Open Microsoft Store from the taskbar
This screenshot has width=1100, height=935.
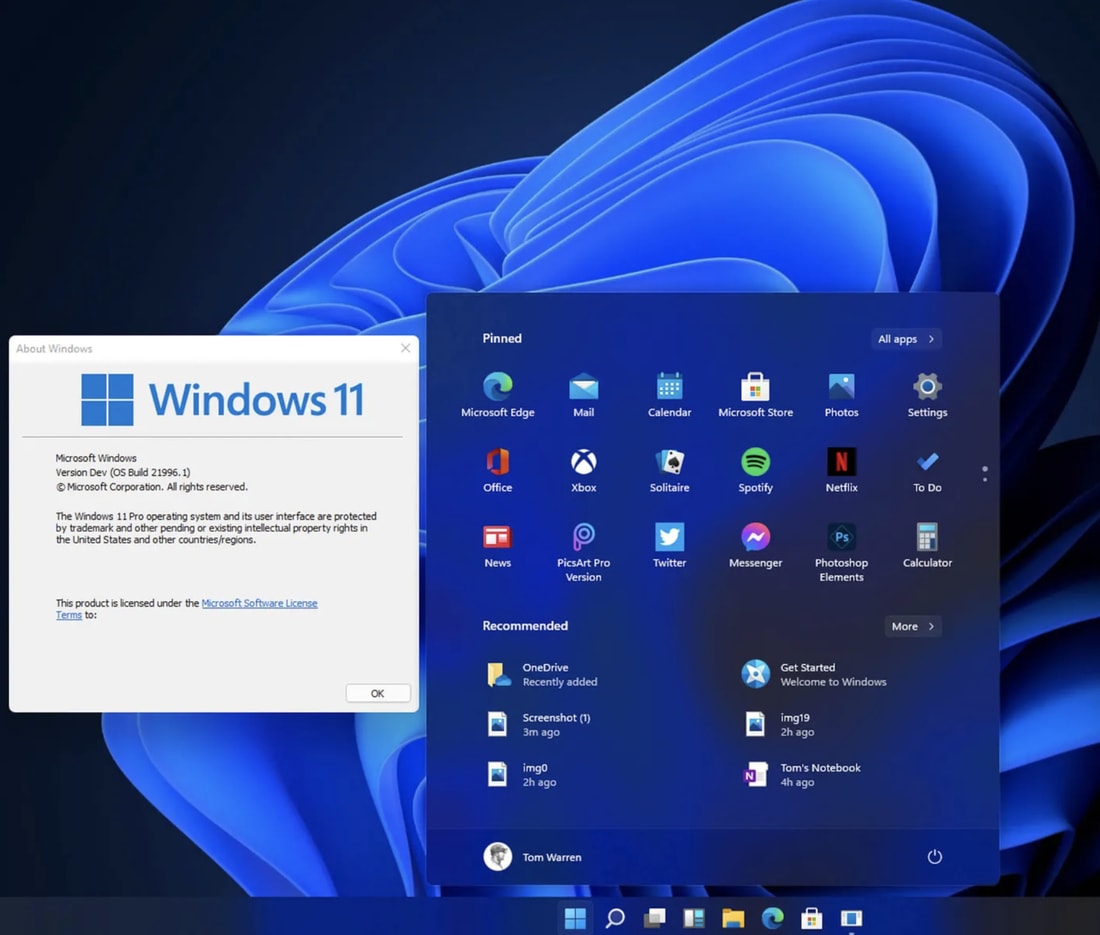812,918
